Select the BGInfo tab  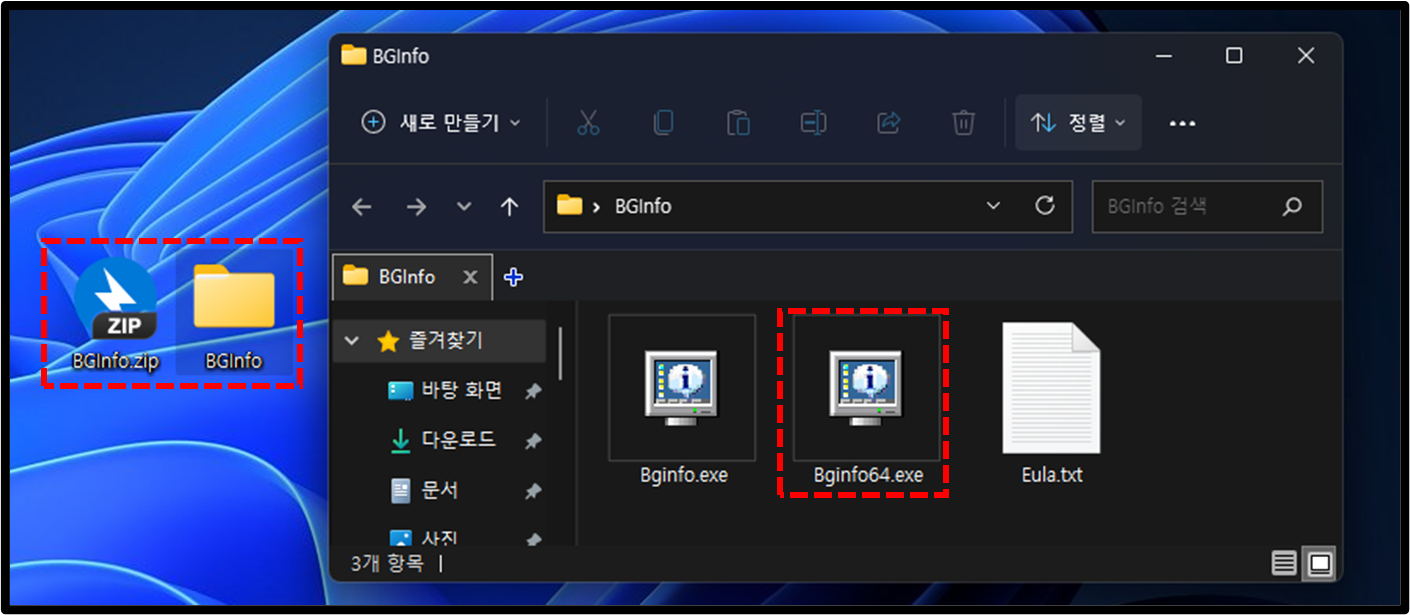click(x=412, y=277)
